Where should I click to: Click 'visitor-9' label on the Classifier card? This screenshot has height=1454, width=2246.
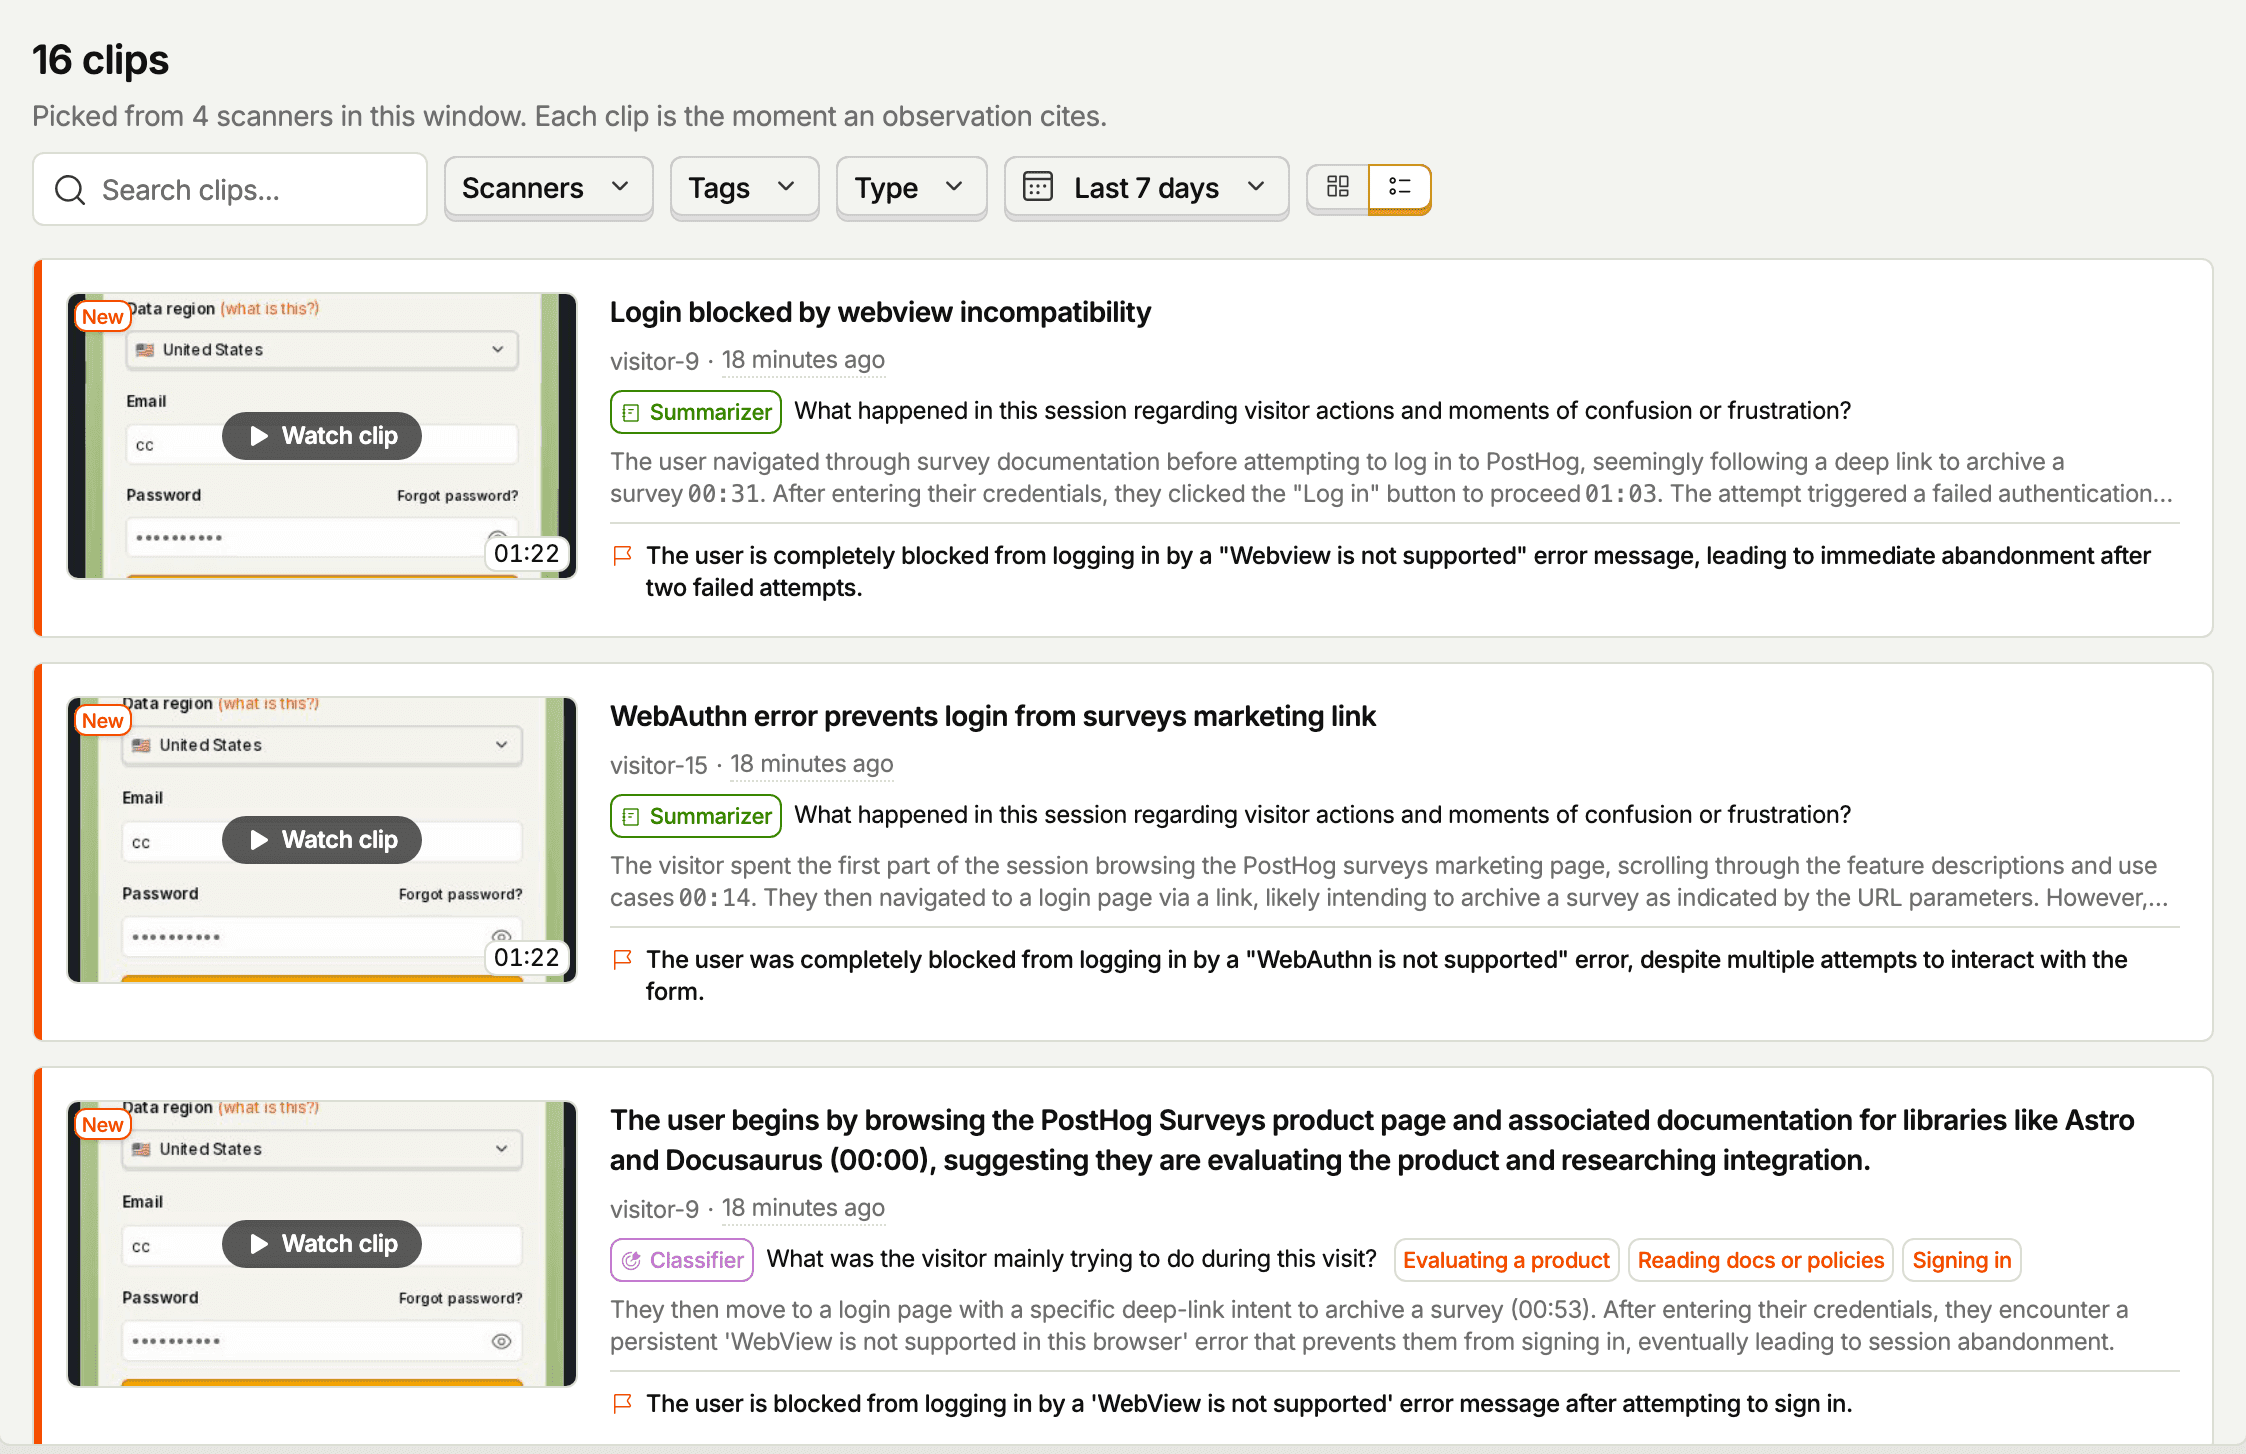[x=655, y=1209]
